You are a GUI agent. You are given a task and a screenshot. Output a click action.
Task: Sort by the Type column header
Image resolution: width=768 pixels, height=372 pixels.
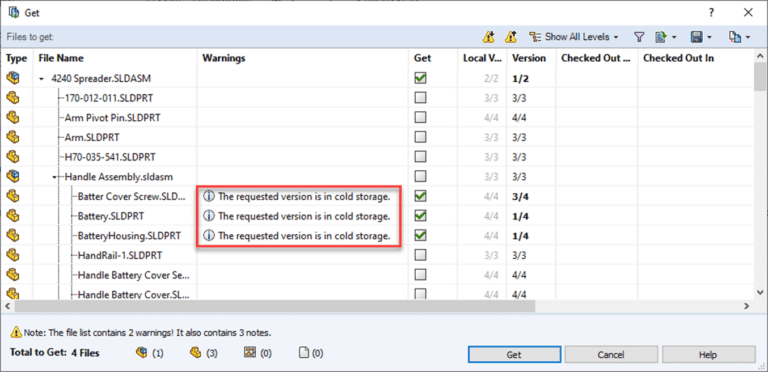tap(17, 58)
